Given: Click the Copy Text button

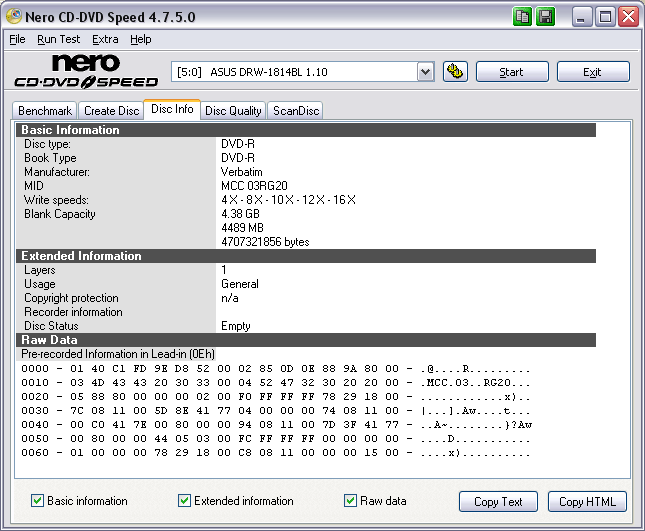Looking at the screenshot, I should 498,501.
